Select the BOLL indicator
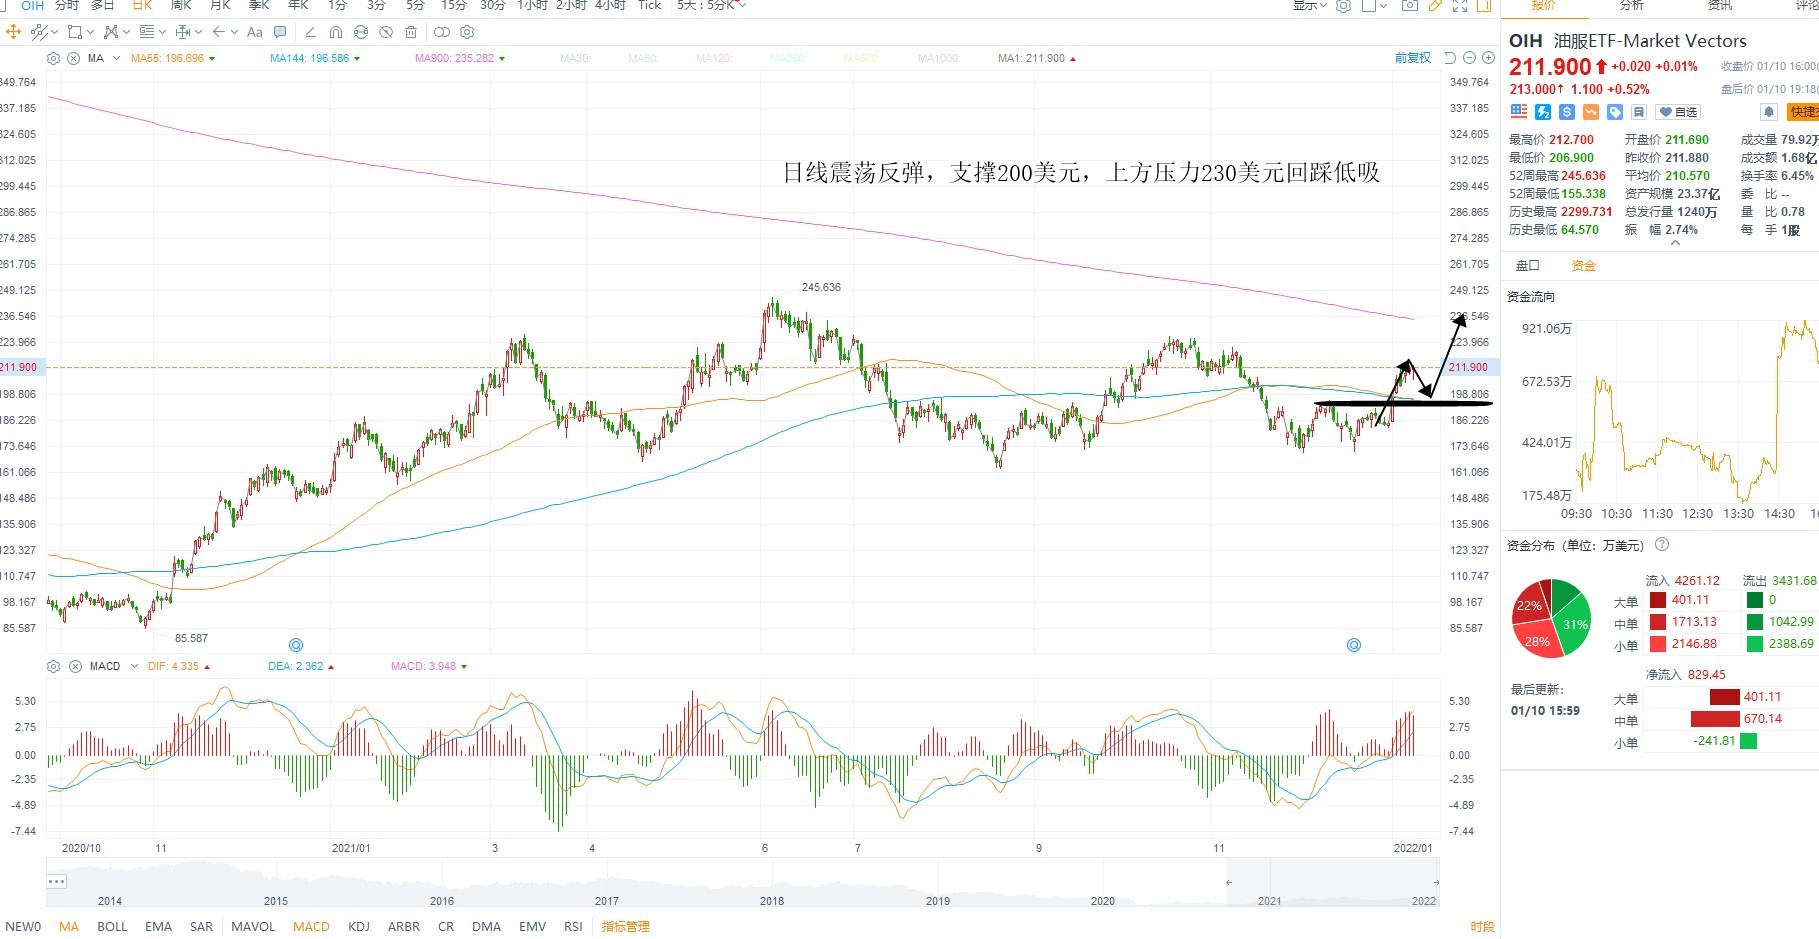 112,927
